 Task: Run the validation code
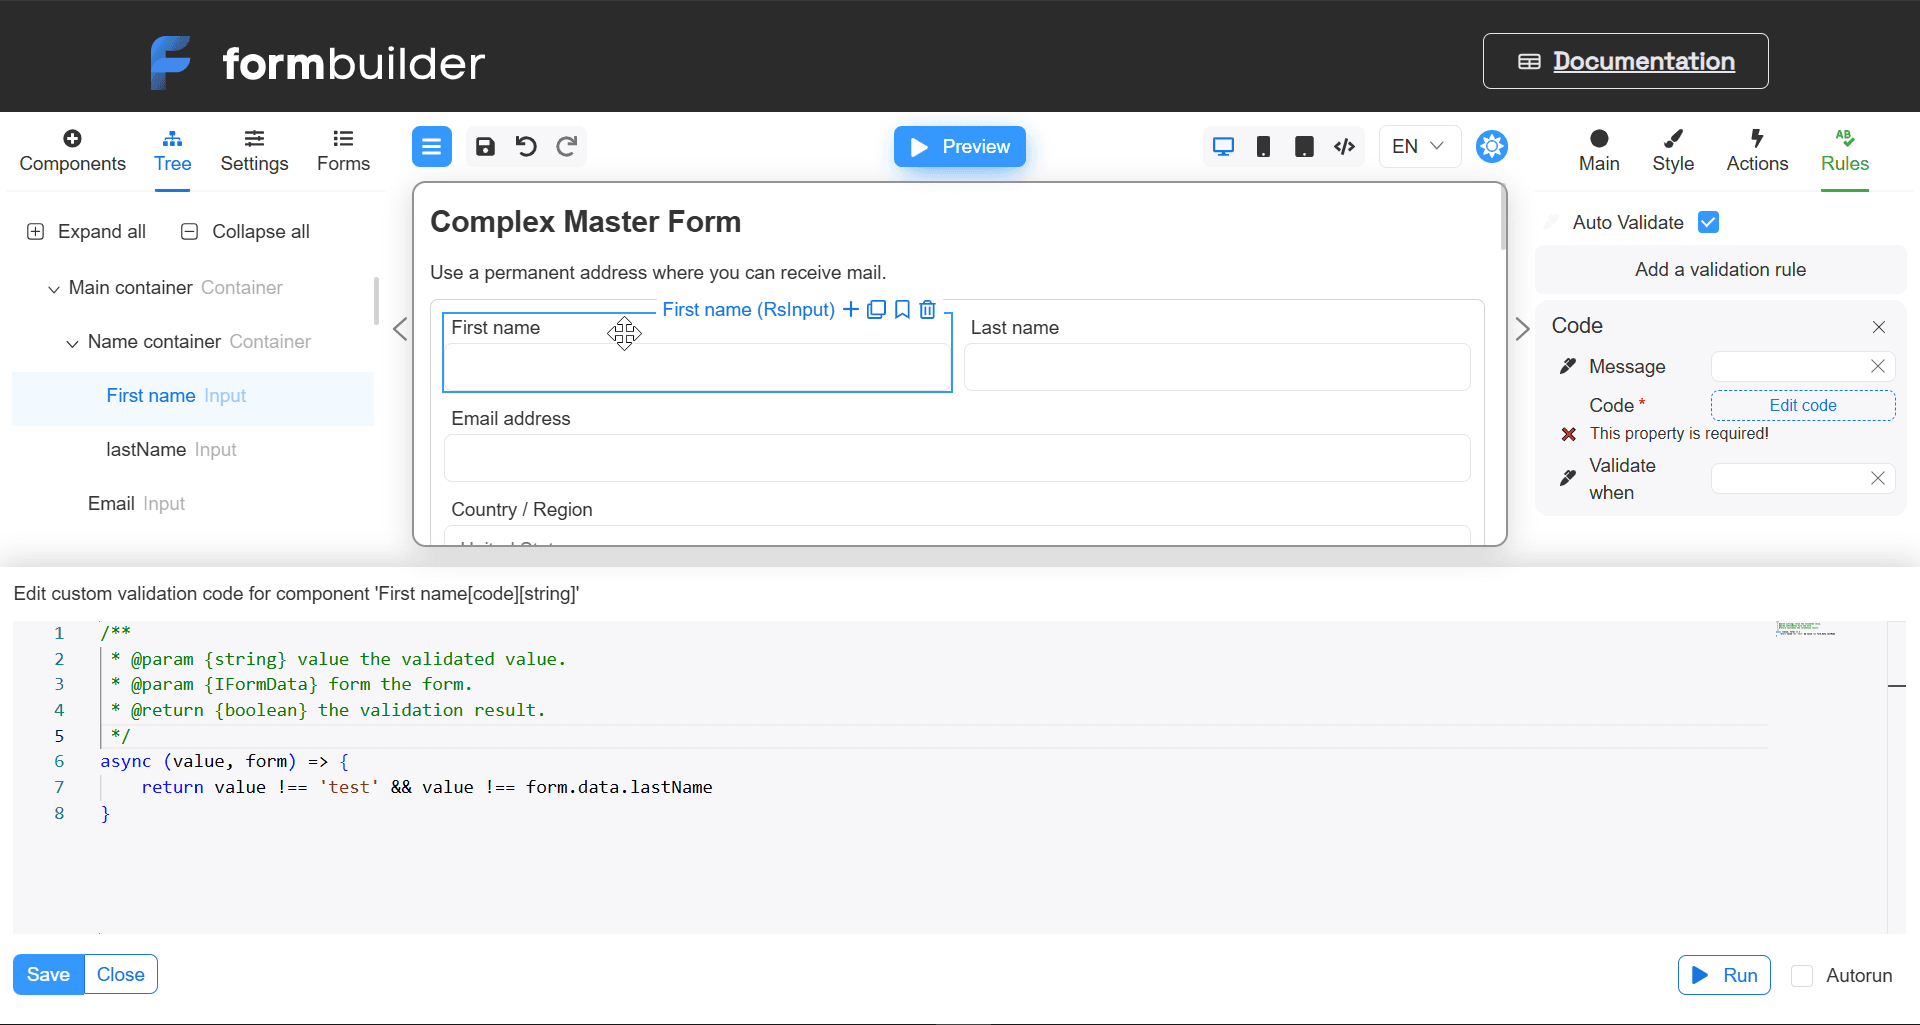[x=1724, y=975]
